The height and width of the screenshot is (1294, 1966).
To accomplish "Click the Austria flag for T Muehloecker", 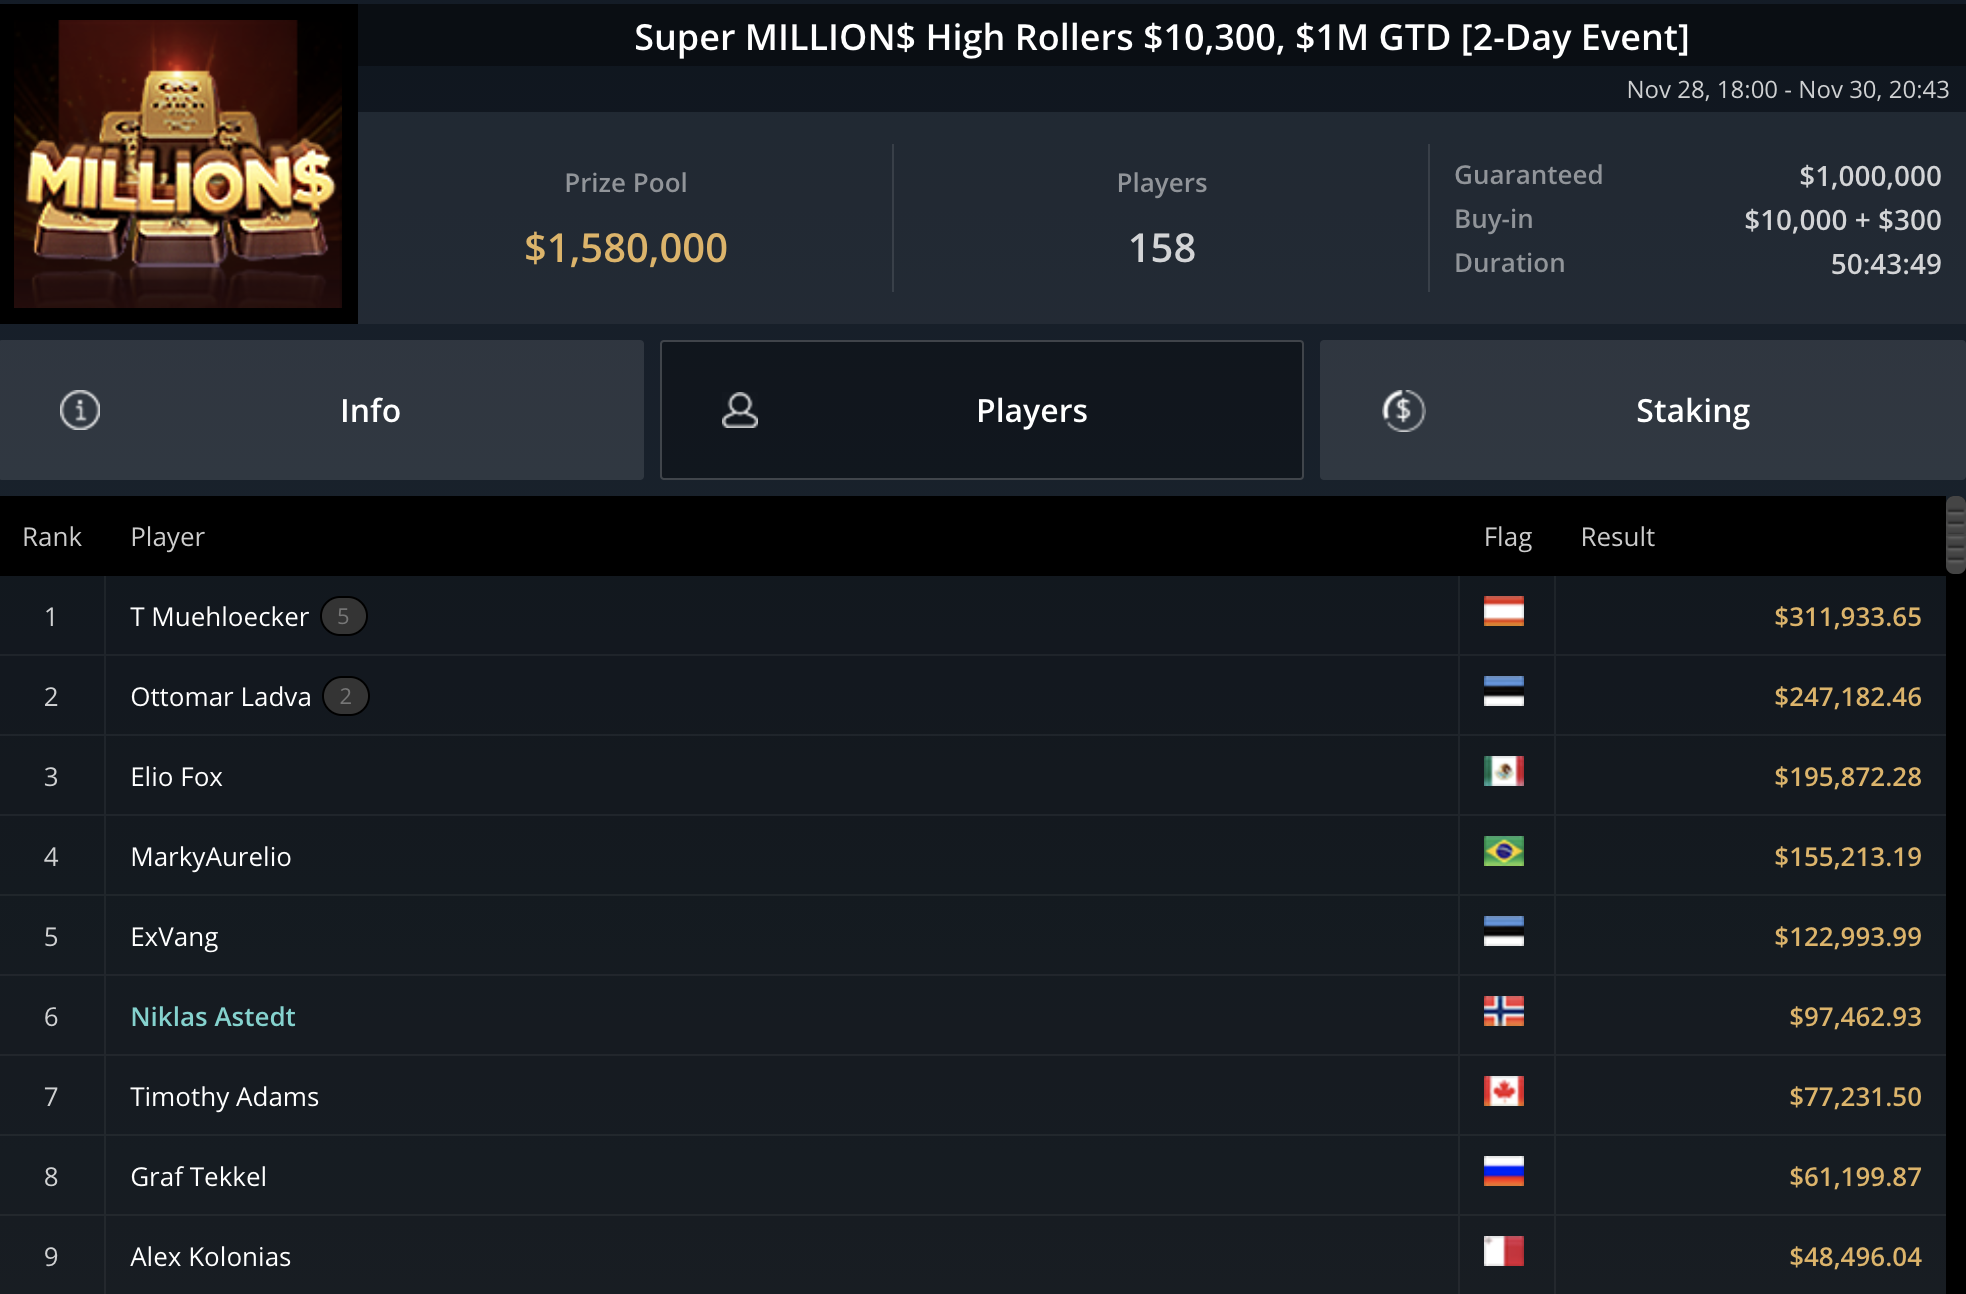I will point(1503,611).
